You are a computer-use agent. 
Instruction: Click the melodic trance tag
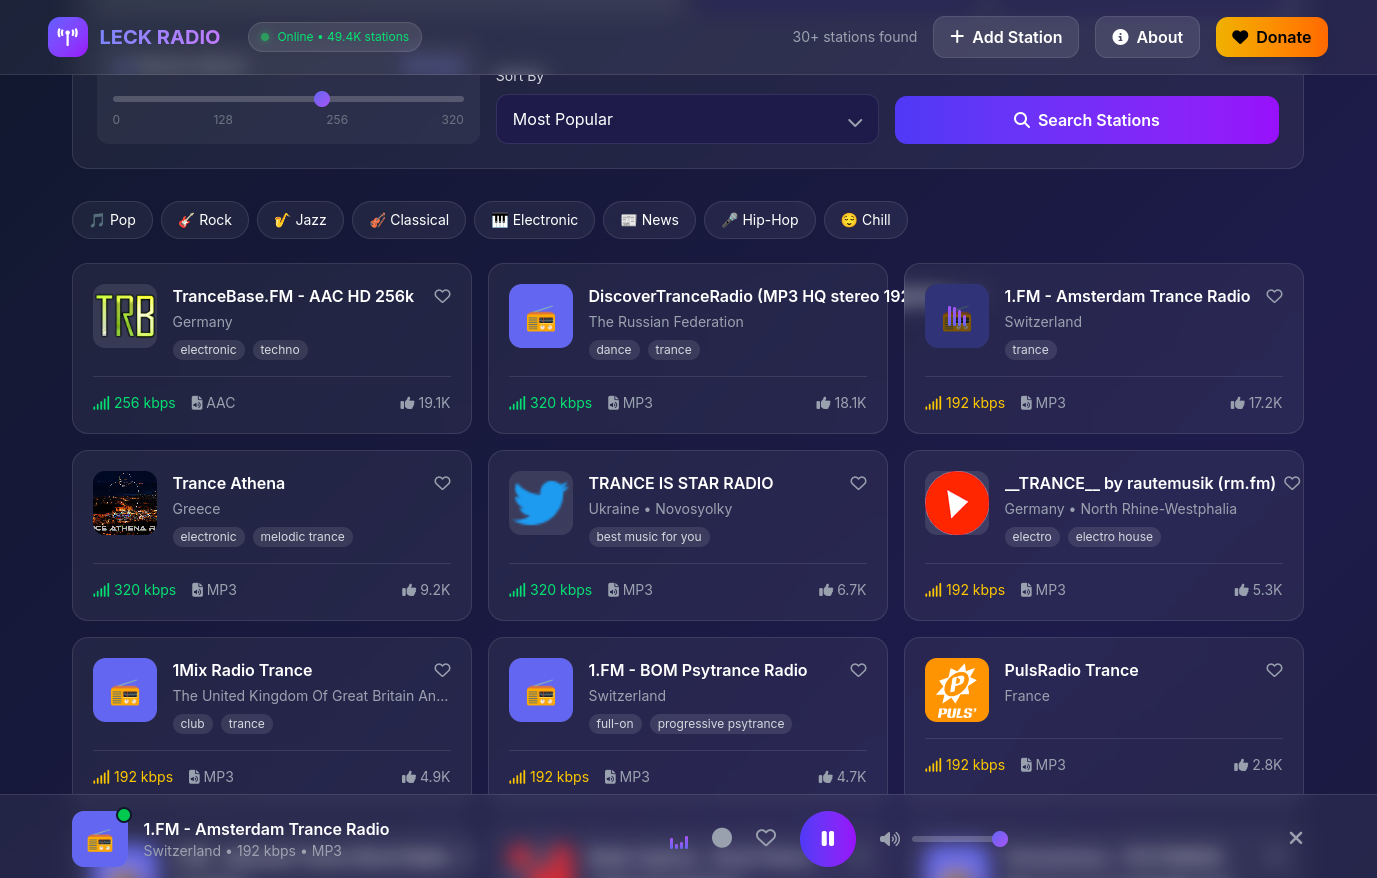(x=302, y=537)
